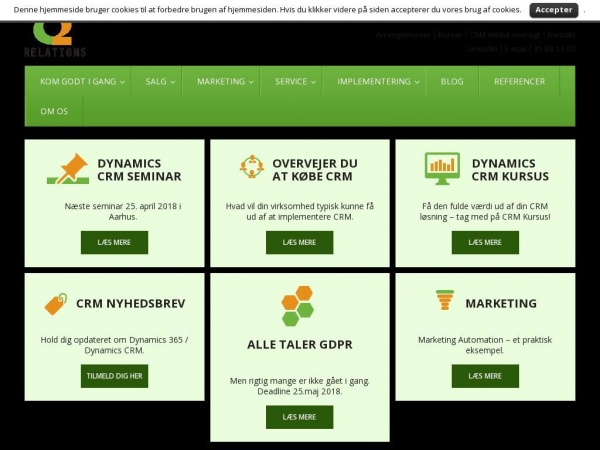Image resolution: width=600 pixels, height=450 pixels.
Task: Click the Dynamics CRM Seminar heading
Action: (139, 170)
